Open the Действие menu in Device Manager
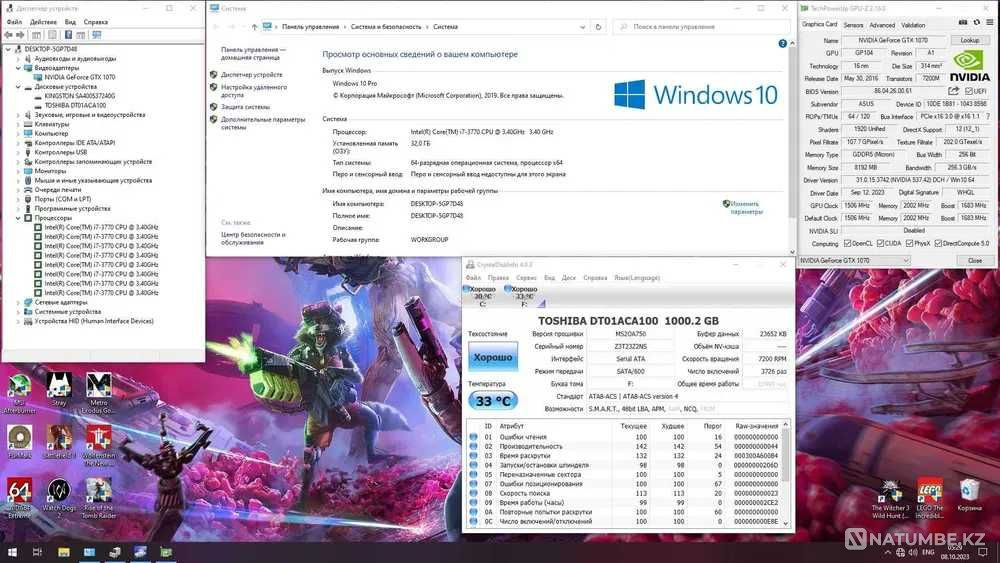This screenshot has height=563, width=1000. (43, 22)
